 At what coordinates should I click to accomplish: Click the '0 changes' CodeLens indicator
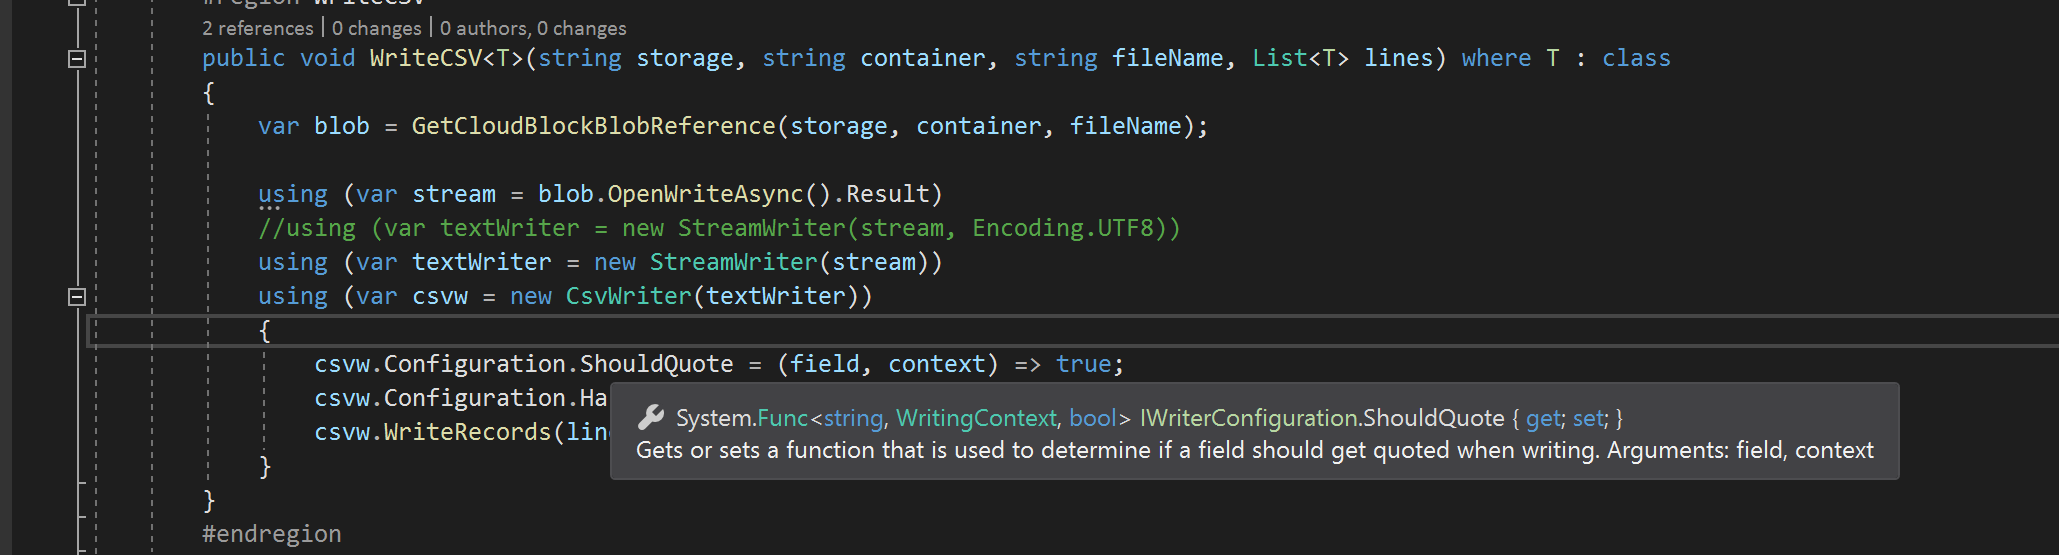tap(376, 29)
